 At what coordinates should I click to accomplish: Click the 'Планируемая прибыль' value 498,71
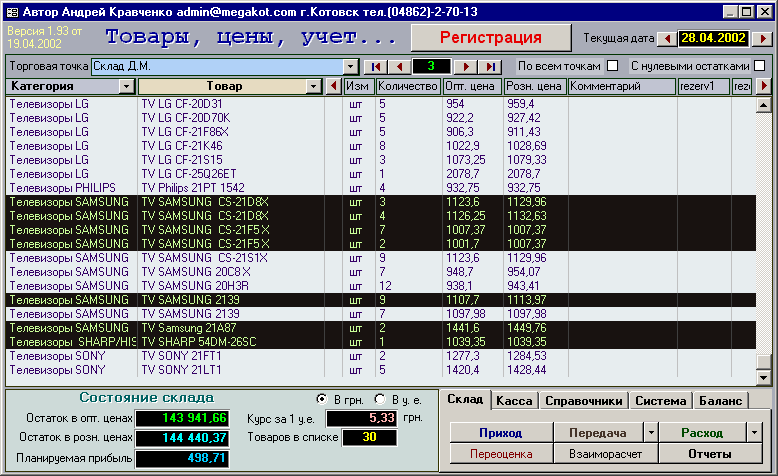coord(182,458)
